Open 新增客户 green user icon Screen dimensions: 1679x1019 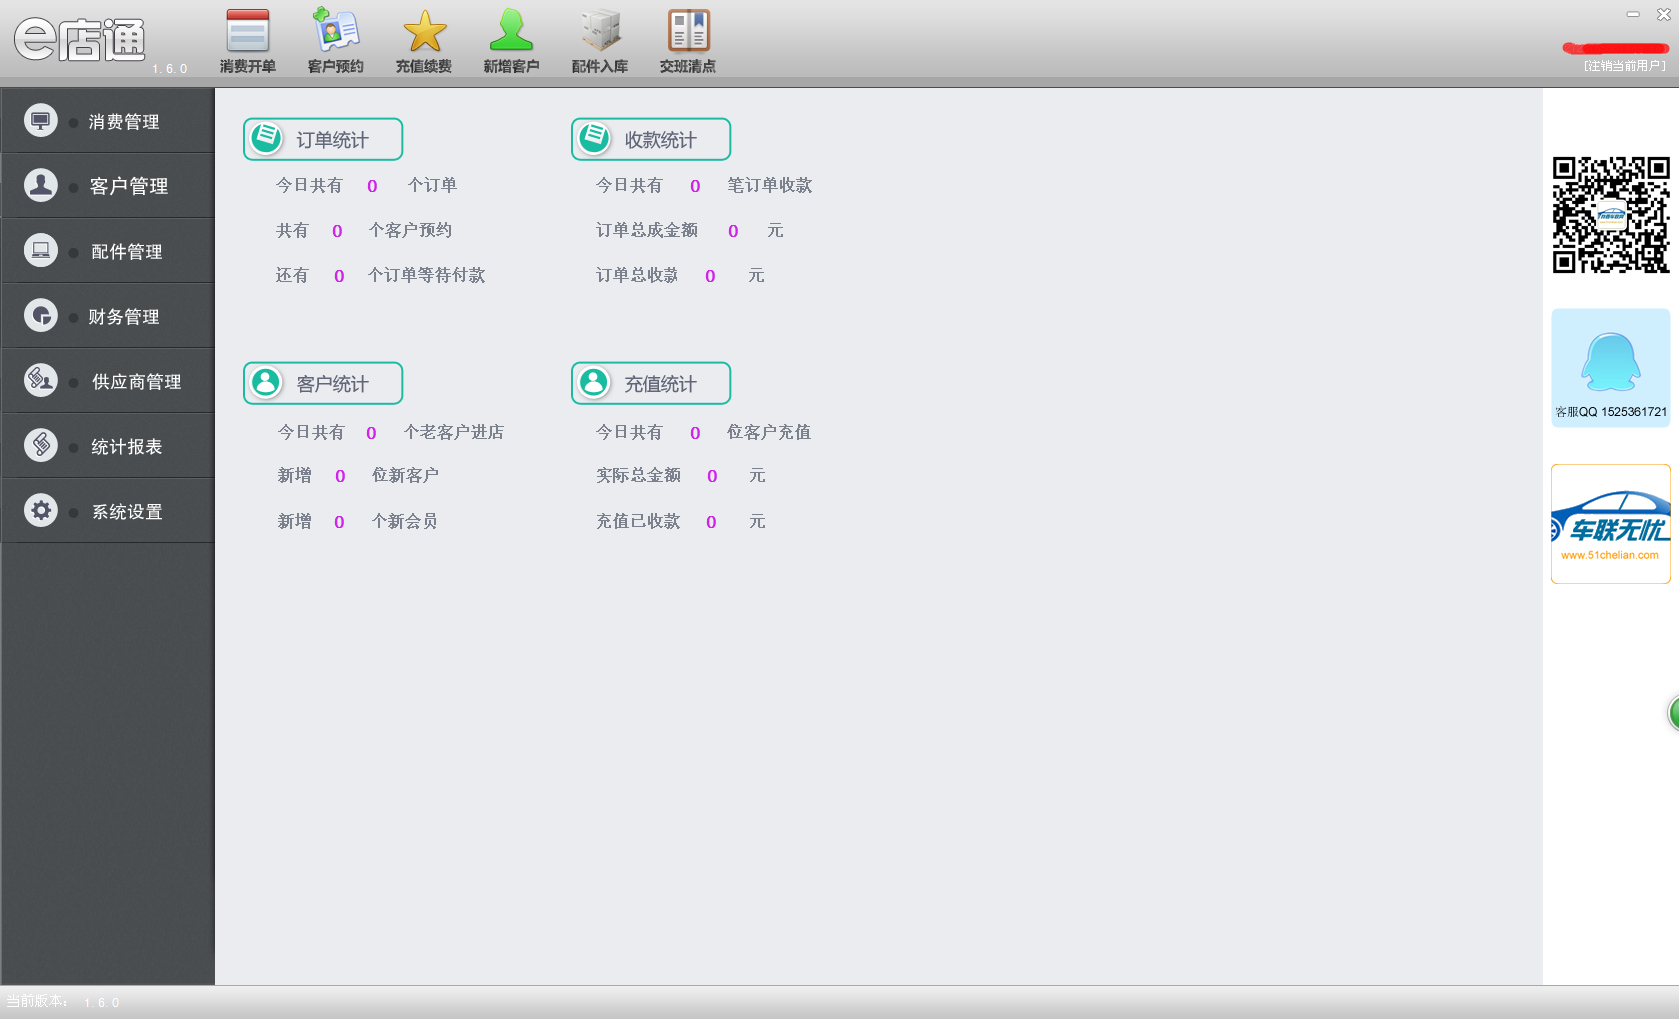pyautogui.click(x=511, y=30)
